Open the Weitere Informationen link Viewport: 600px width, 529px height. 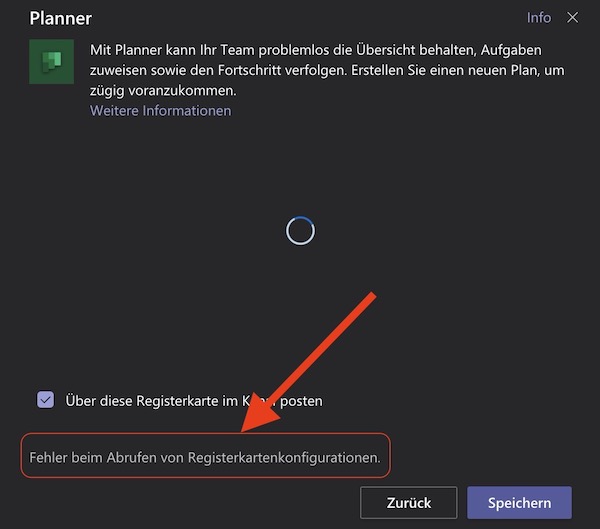coord(160,111)
